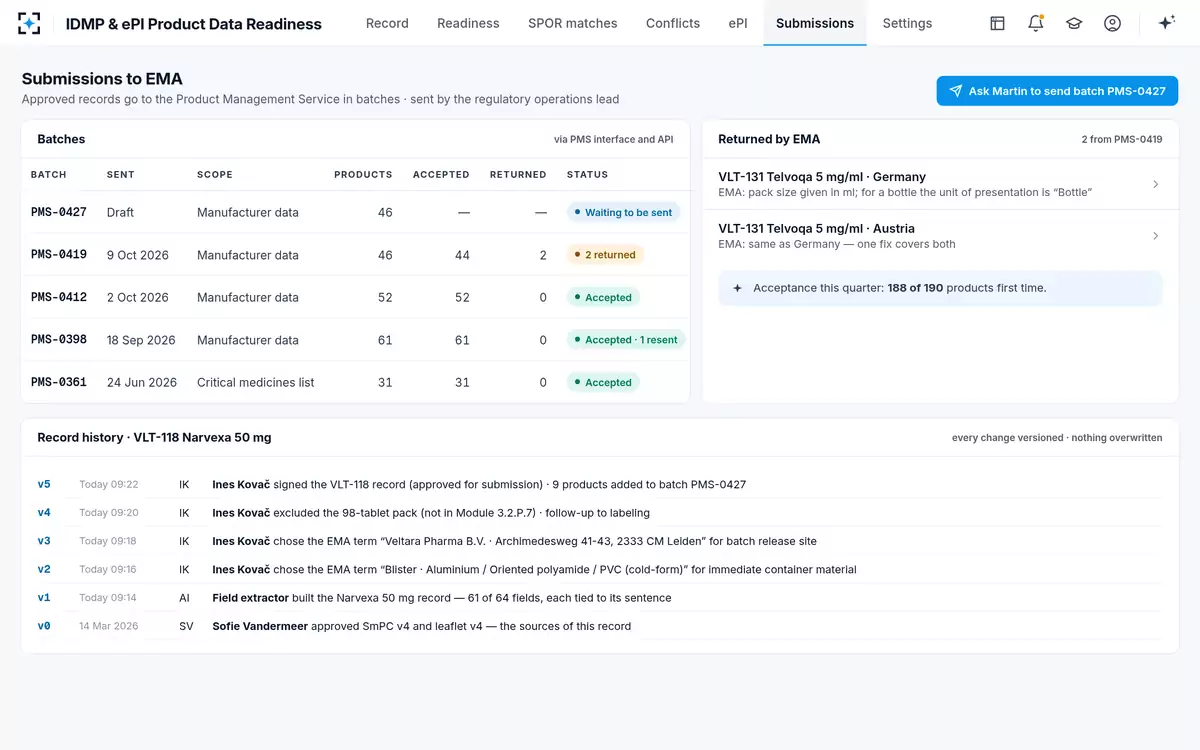This screenshot has width=1200, height=750.
Task: Expand the VLT-131 Telvoqa Austria returned item
Action: pos(940,236)
